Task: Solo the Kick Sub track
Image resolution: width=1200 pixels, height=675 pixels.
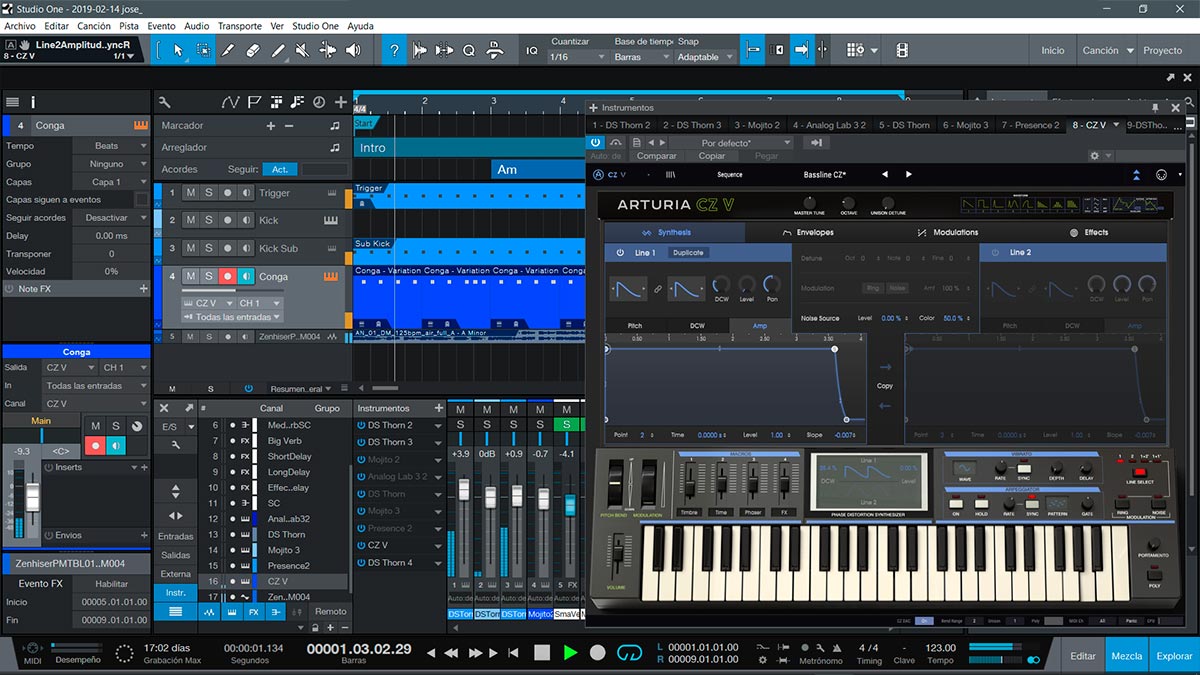Action: (x=209, y=248)
